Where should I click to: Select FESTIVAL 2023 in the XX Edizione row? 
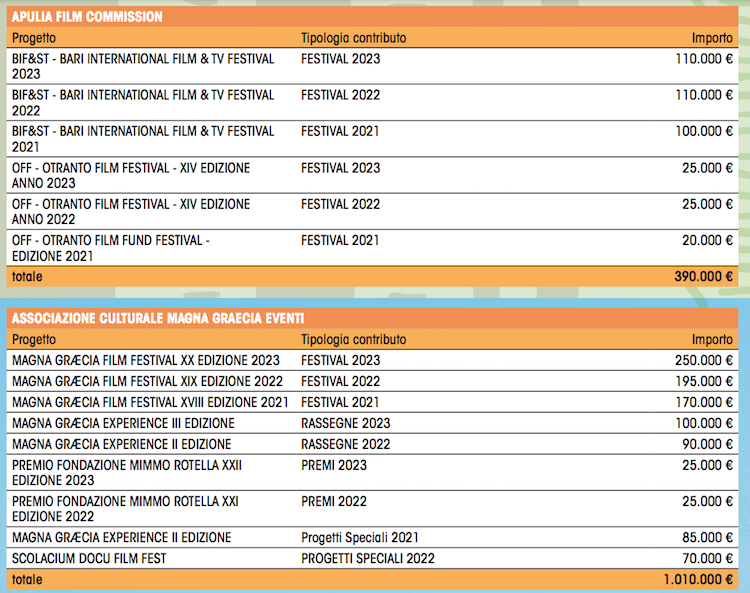point(340,360)
